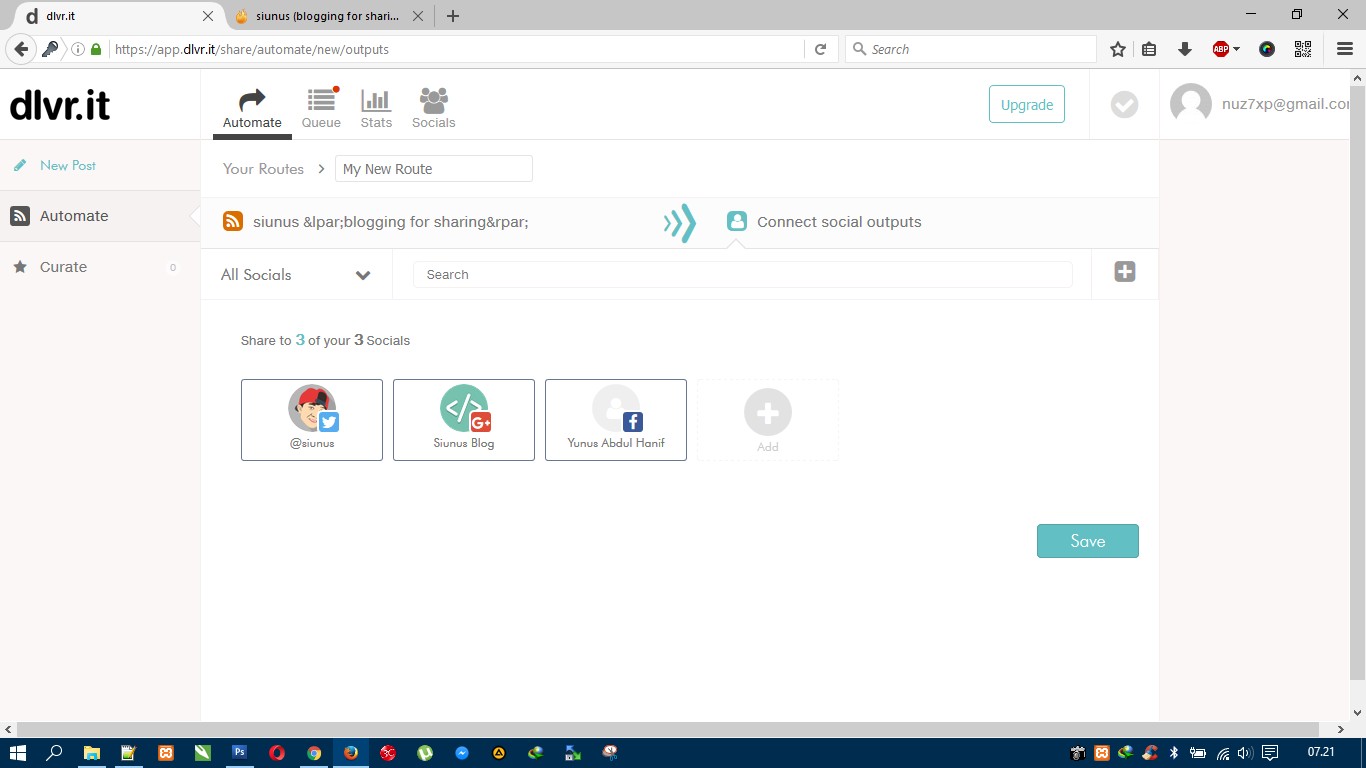Open Opera from the taskbar
Viewport: 1366px width, 768px height.
(277, 753)
